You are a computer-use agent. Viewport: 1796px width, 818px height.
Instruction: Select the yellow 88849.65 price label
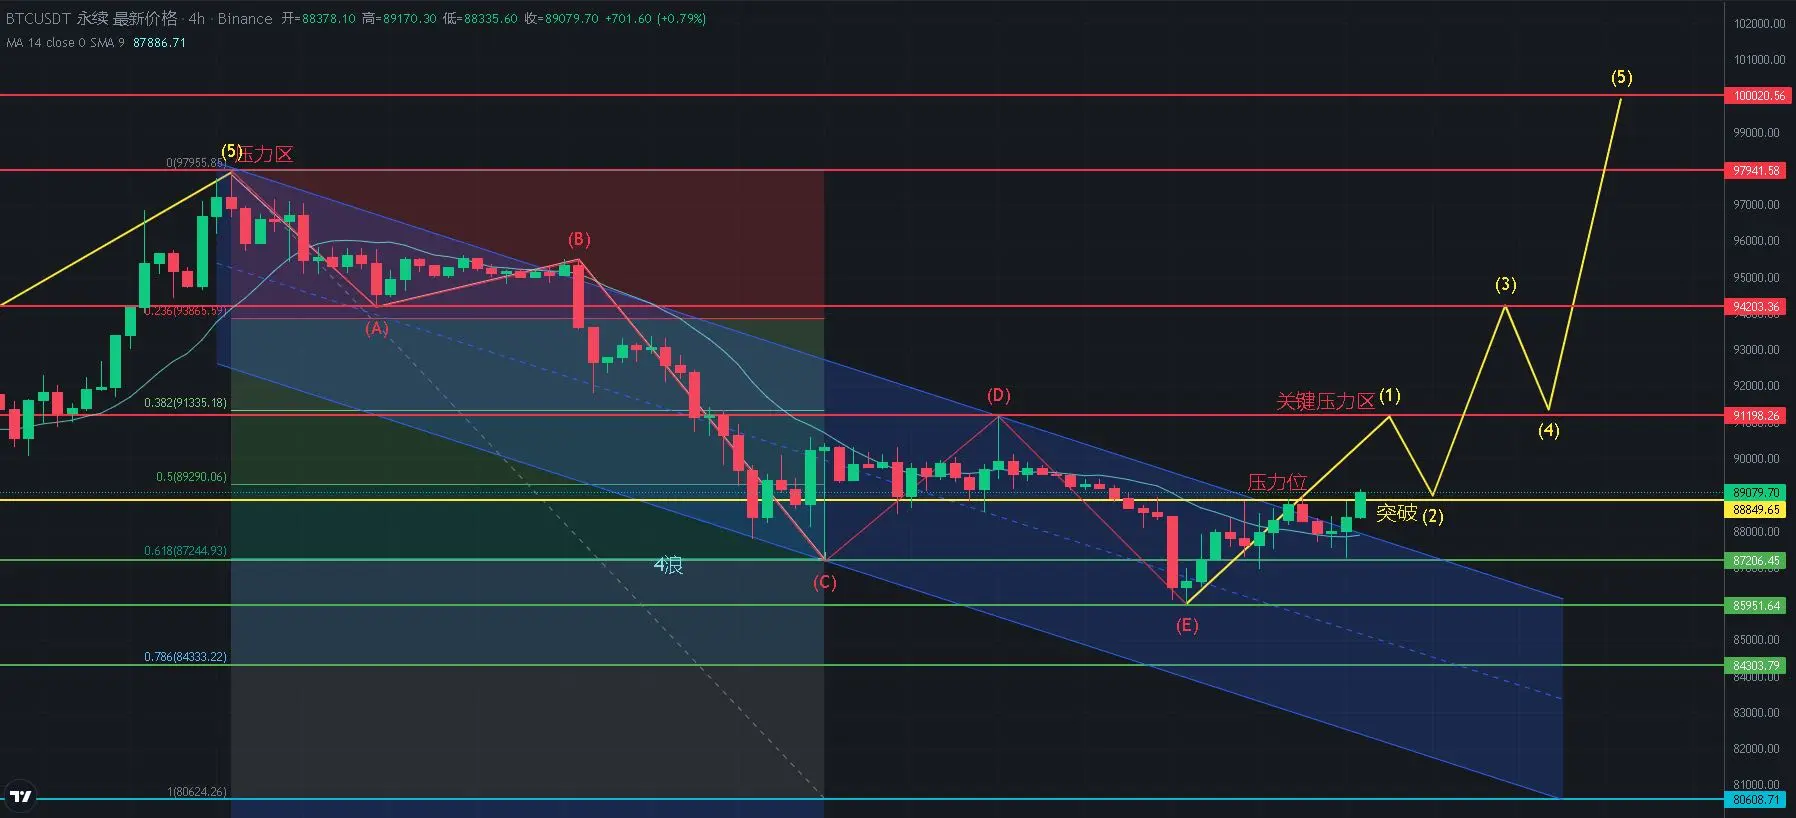point(1756,509)
